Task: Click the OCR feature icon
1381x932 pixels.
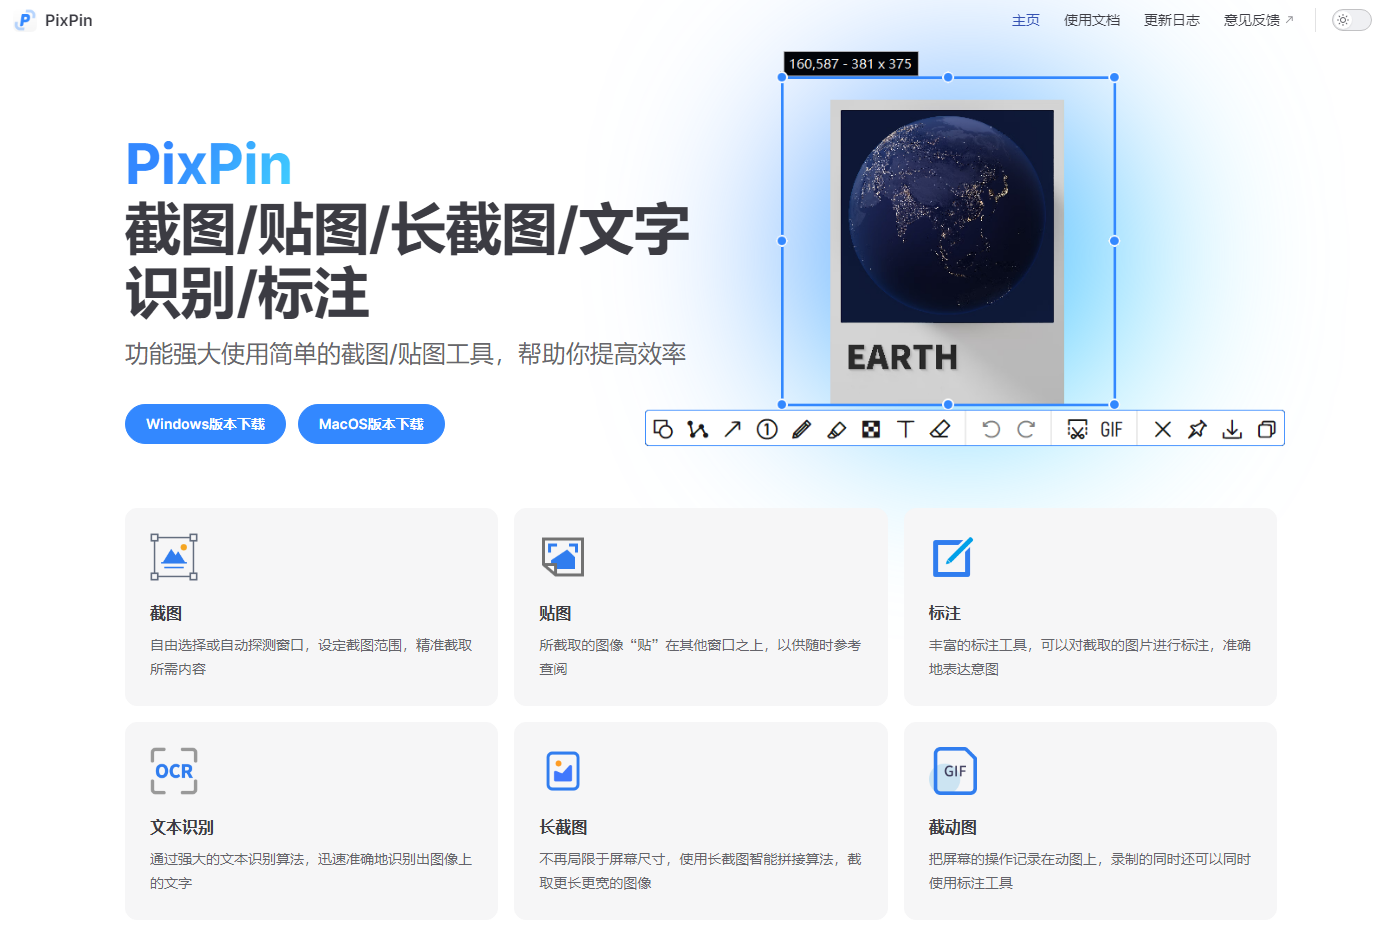Action: [x=174, y=771]
